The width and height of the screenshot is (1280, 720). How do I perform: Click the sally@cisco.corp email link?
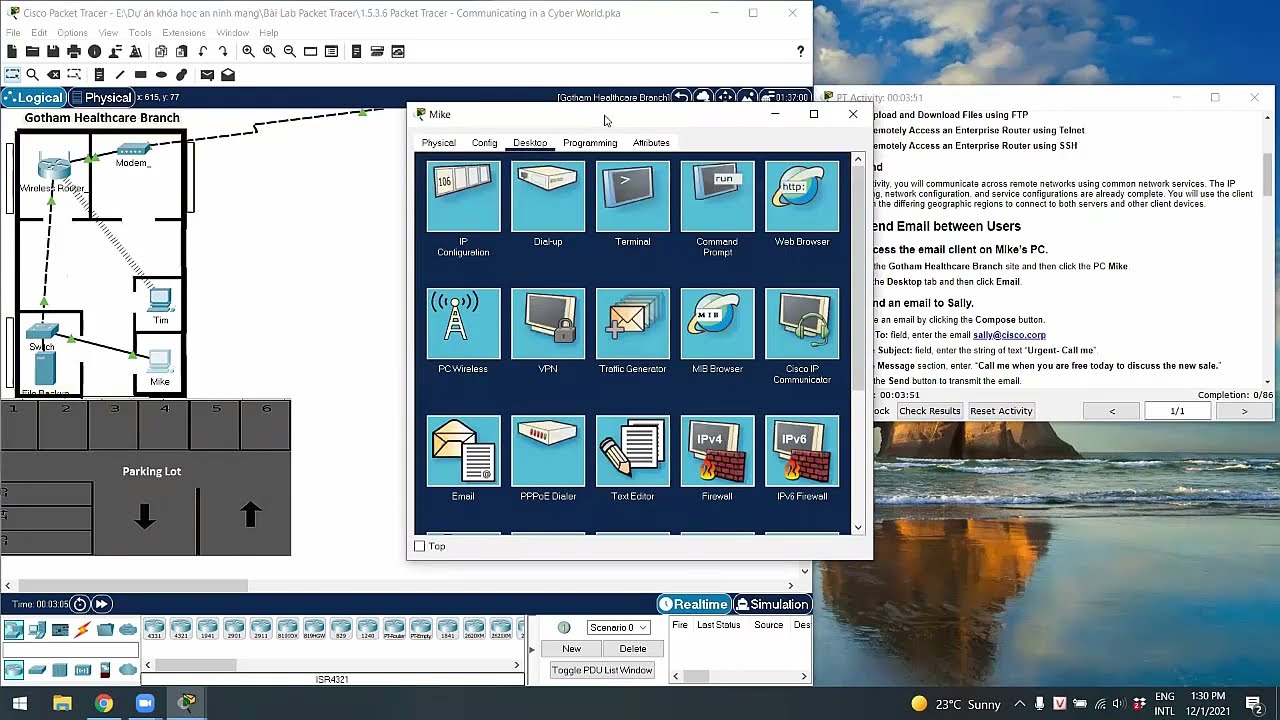coord(1009,335)
